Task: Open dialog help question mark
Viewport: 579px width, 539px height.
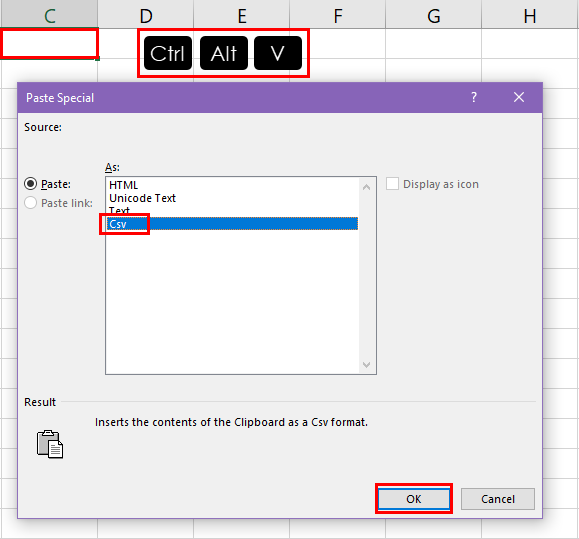Action: pyautogui.click(x=474, y=97)
